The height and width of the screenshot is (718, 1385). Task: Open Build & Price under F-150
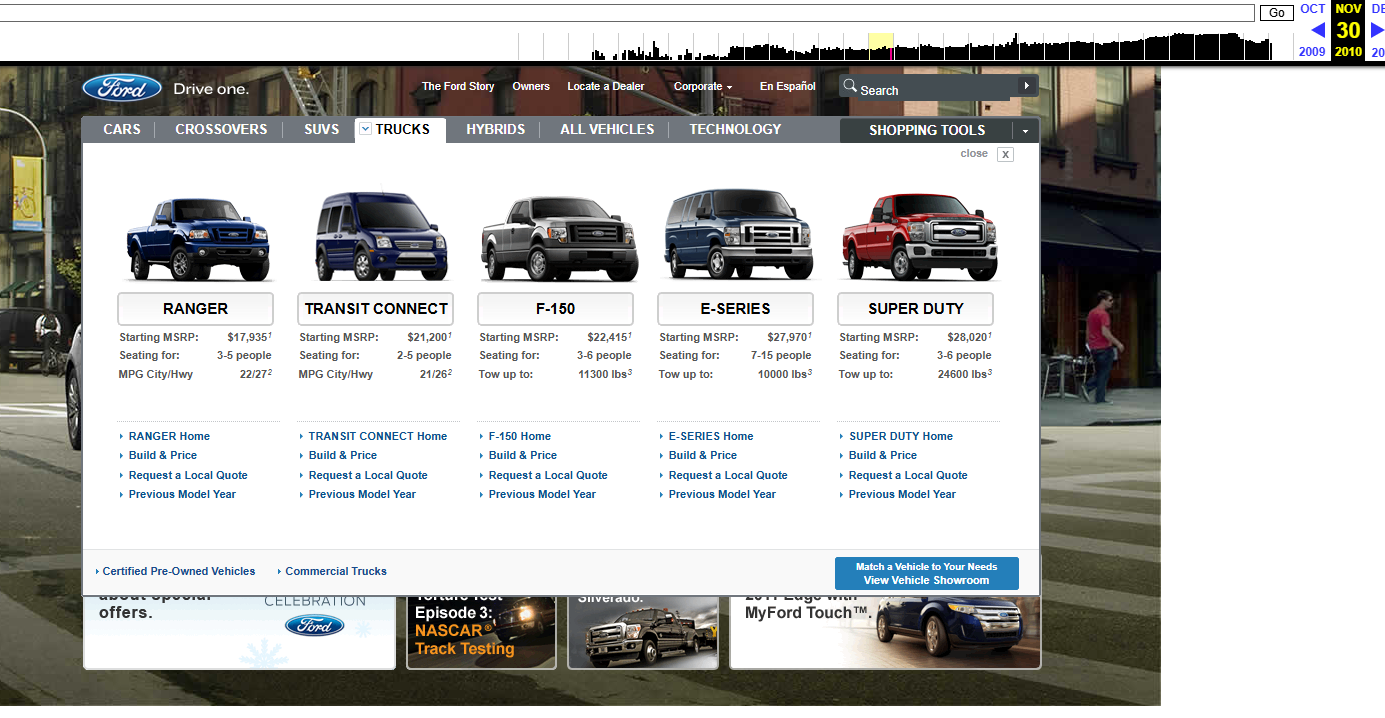coord(523,455)
